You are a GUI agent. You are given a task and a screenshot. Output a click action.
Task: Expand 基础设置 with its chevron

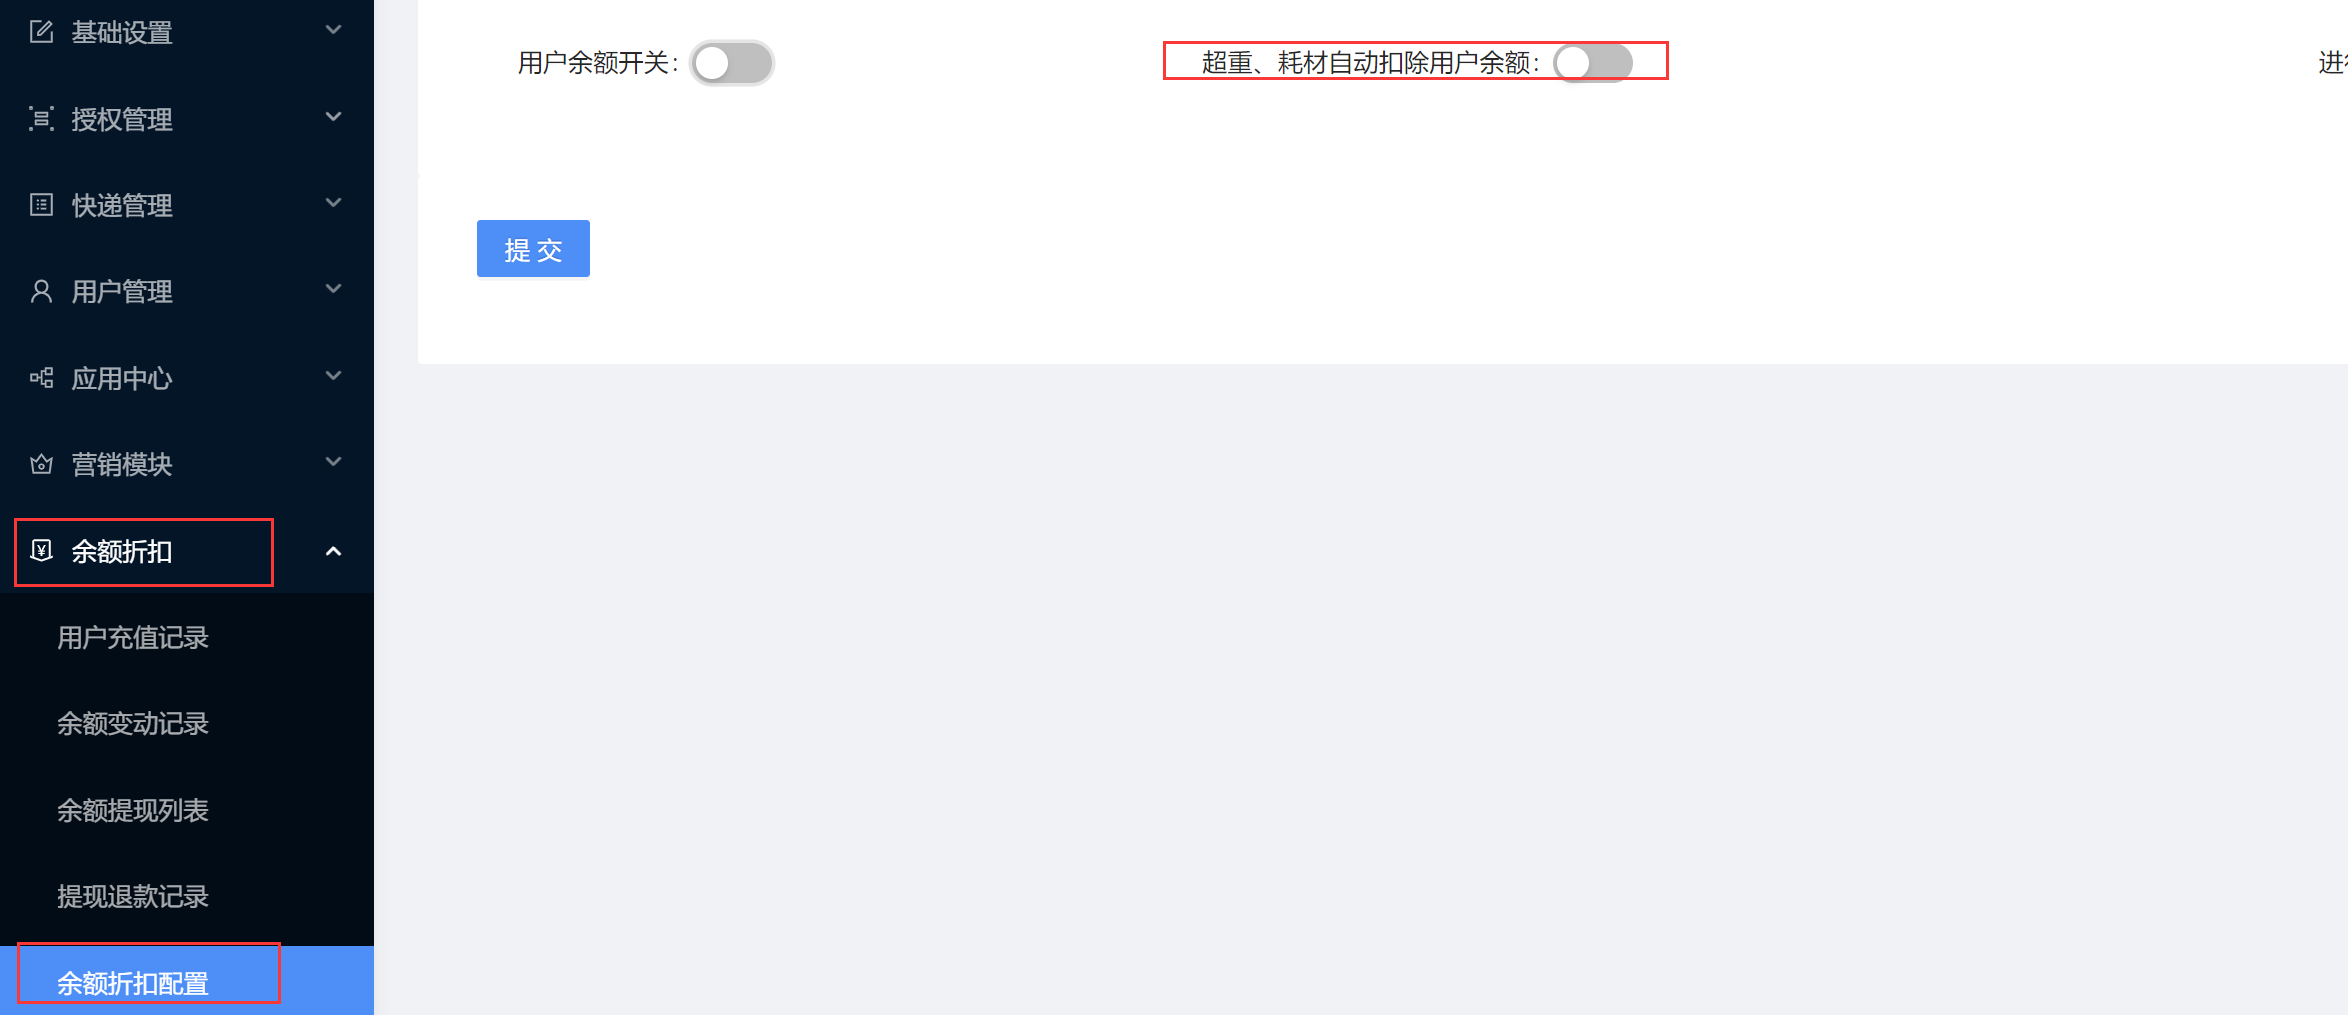pyautogui.click(x=334, y=30)
